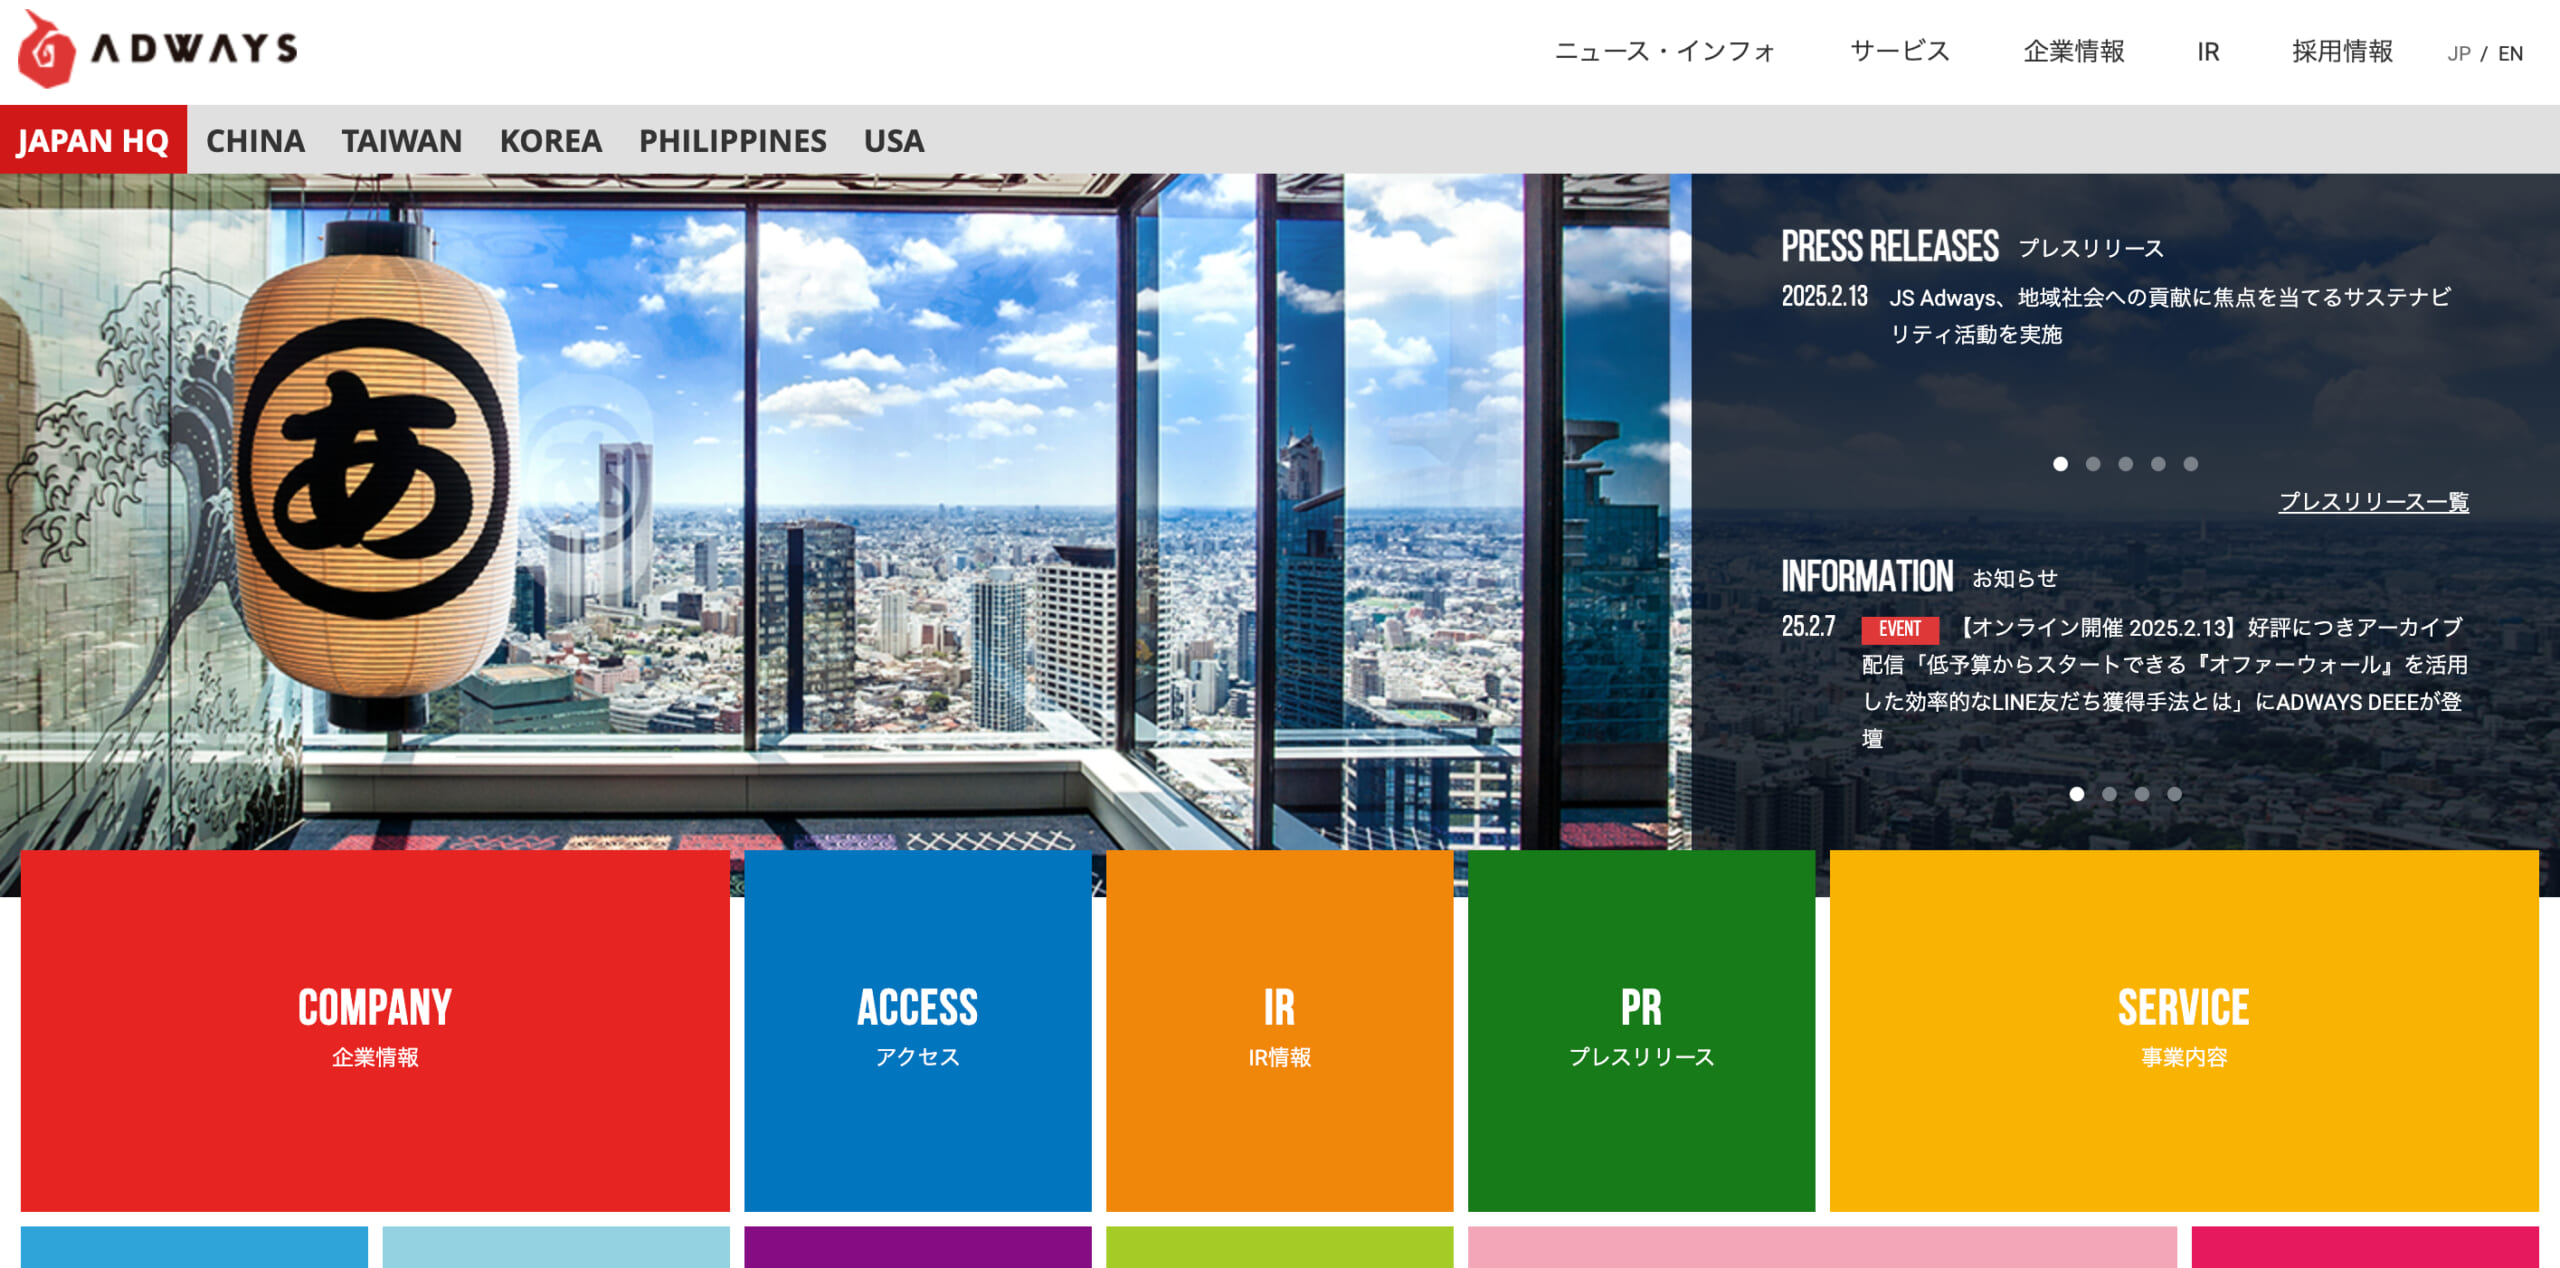Show fifth press release slide dot
This screenshot has height=1268, width=2560.
tap(2191, 464)
